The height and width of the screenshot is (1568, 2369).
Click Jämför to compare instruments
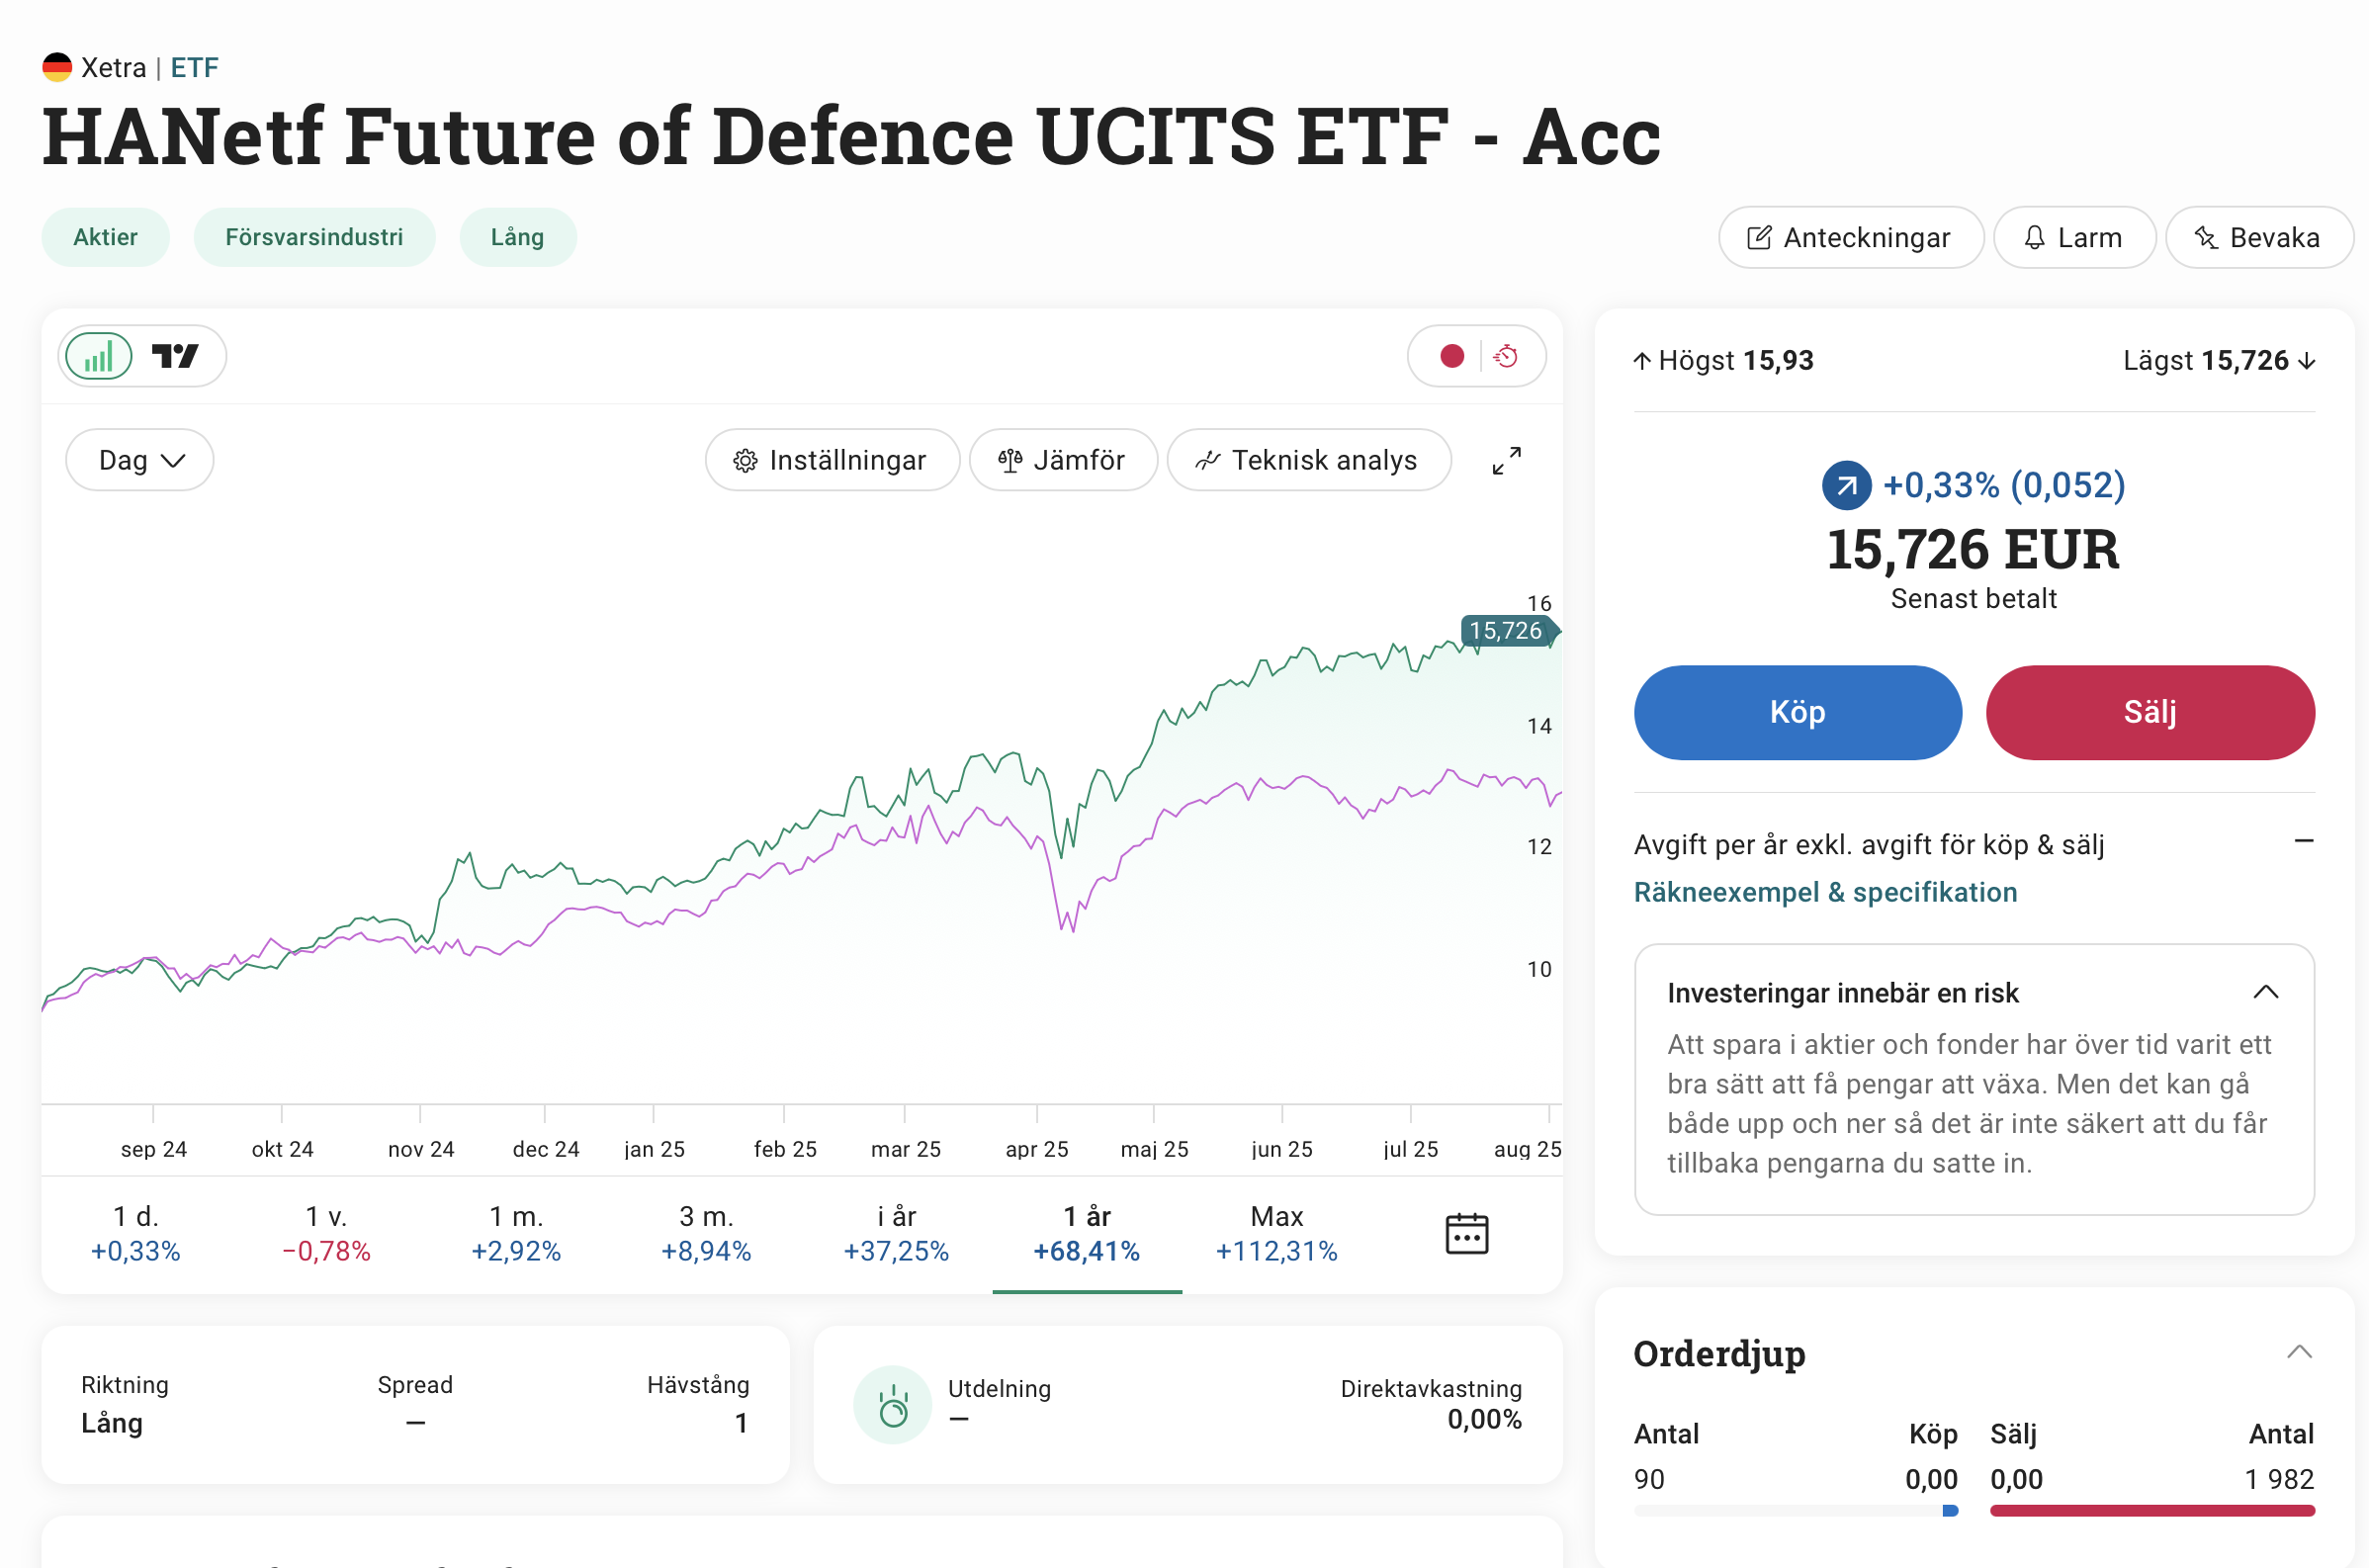1062,461
